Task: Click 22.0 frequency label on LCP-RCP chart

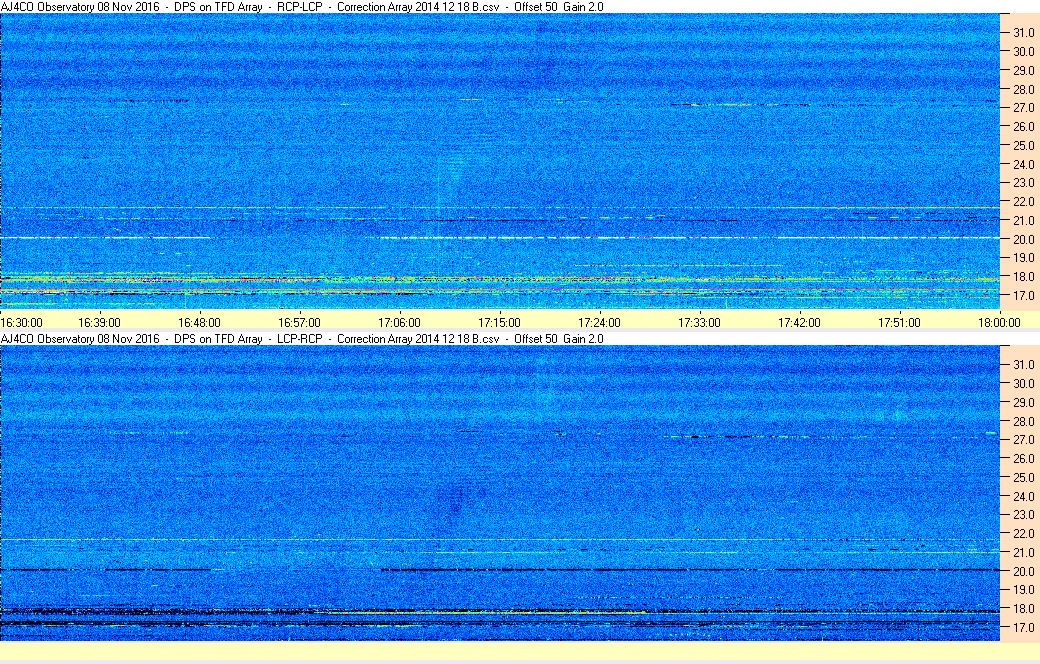Action: click(x=1023, y=533)
